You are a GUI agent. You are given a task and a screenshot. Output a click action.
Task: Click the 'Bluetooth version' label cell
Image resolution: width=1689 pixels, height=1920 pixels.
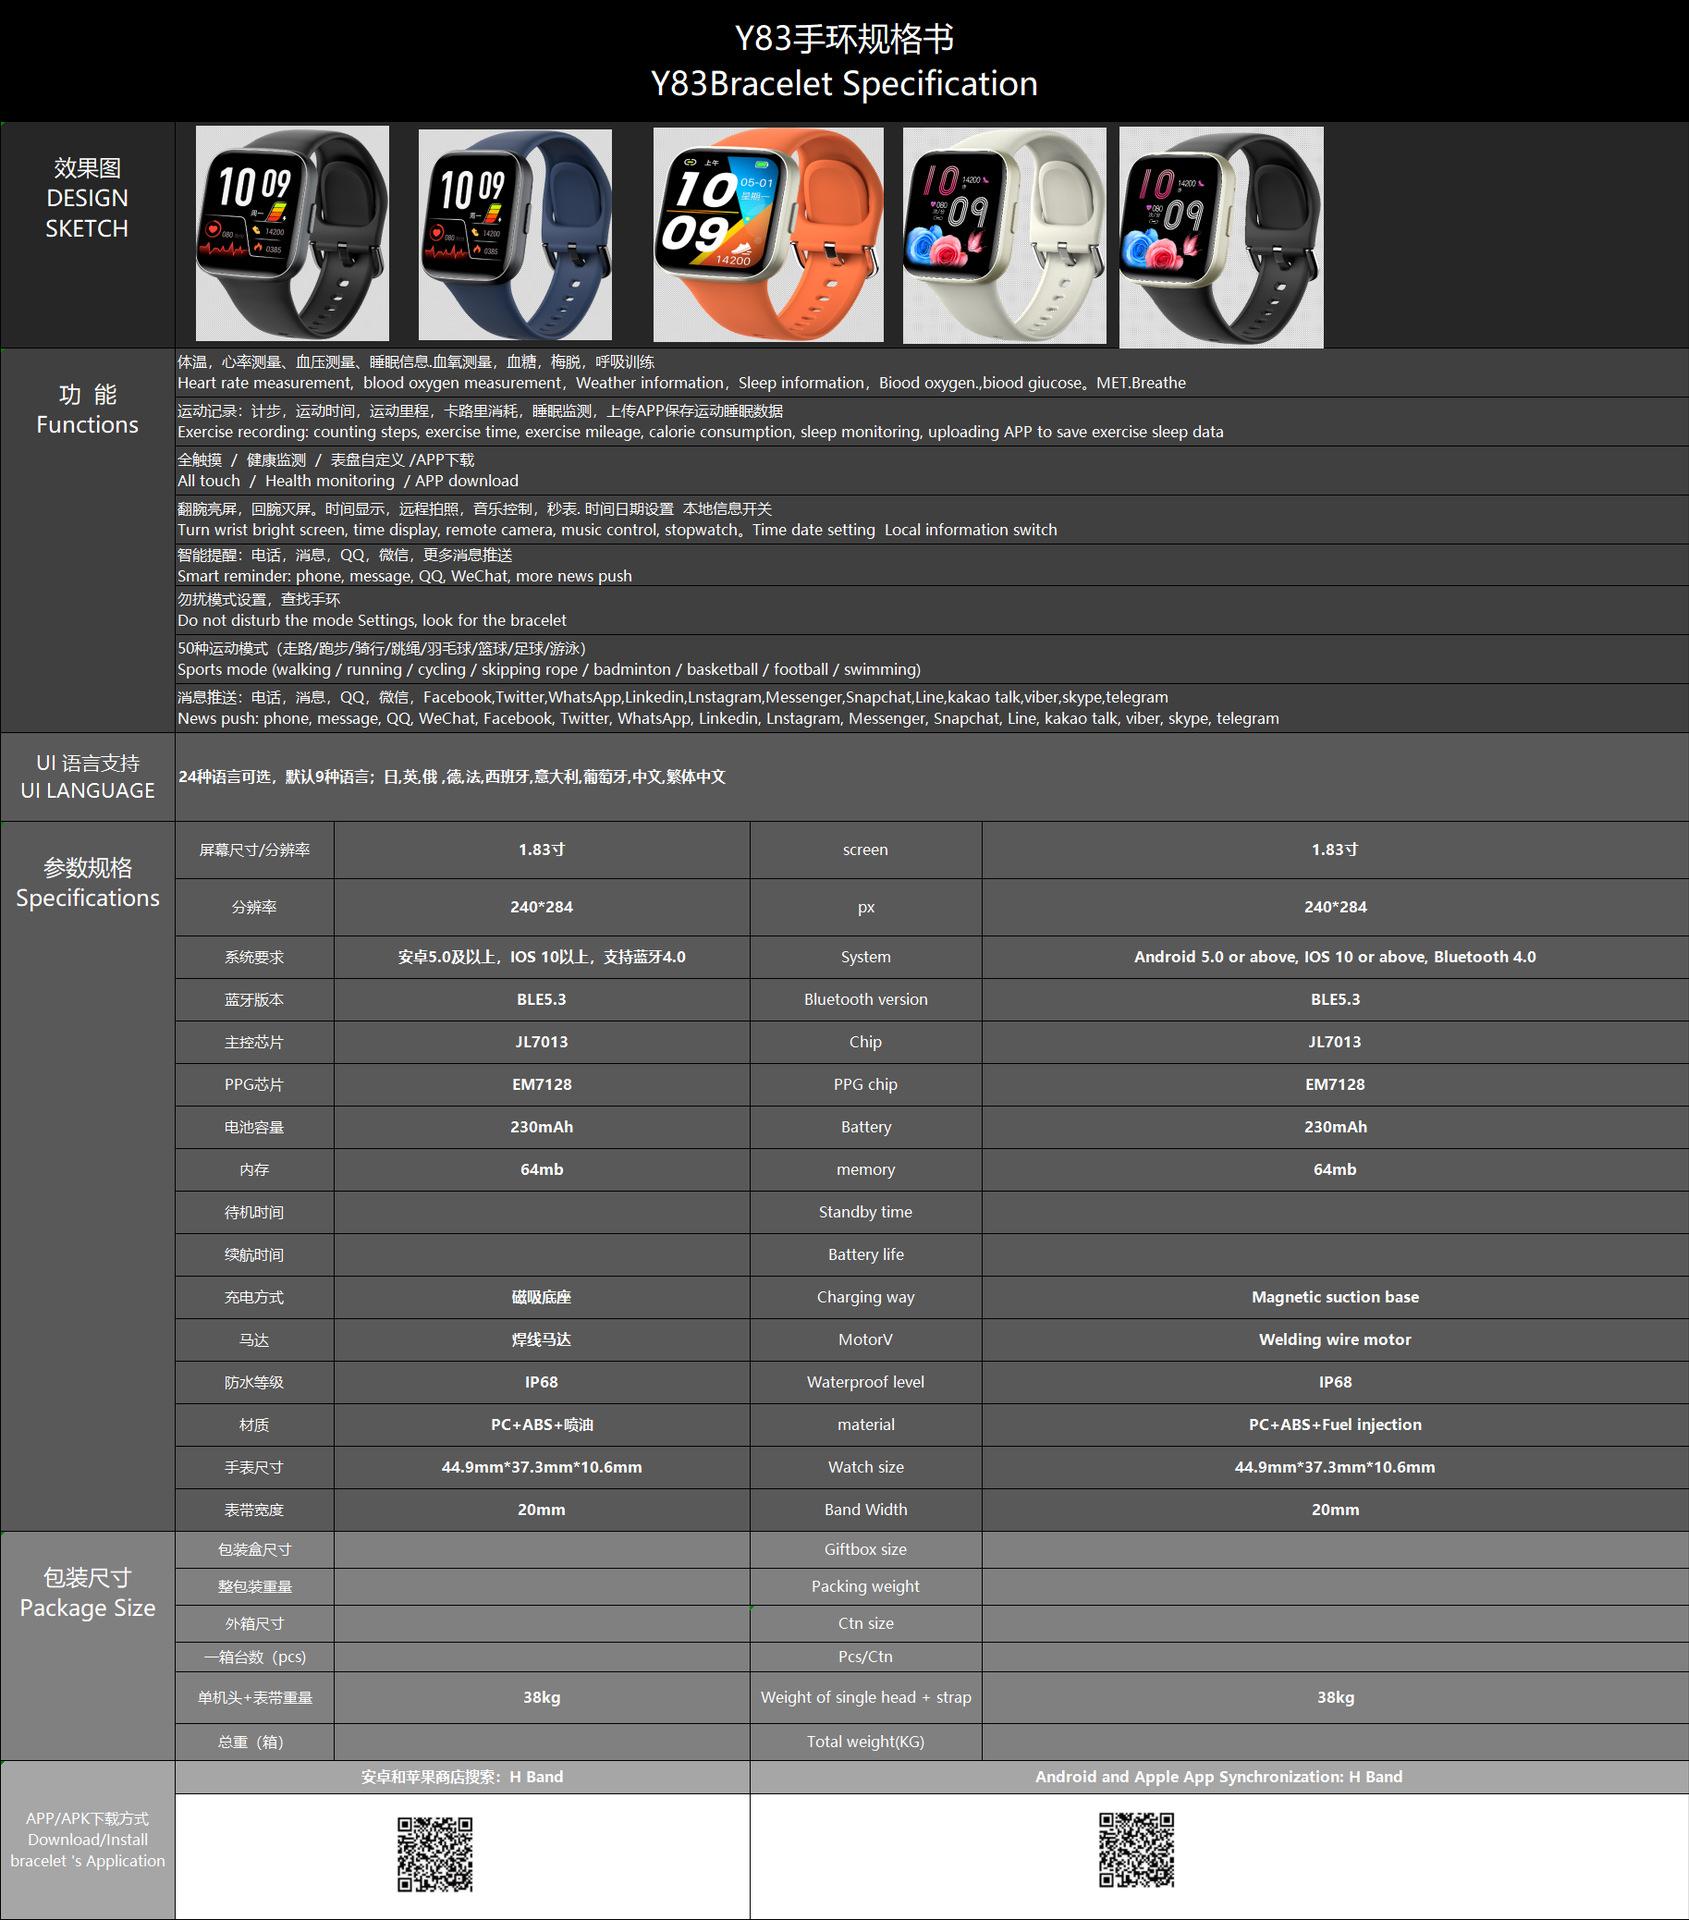click(x=865, y=999)
